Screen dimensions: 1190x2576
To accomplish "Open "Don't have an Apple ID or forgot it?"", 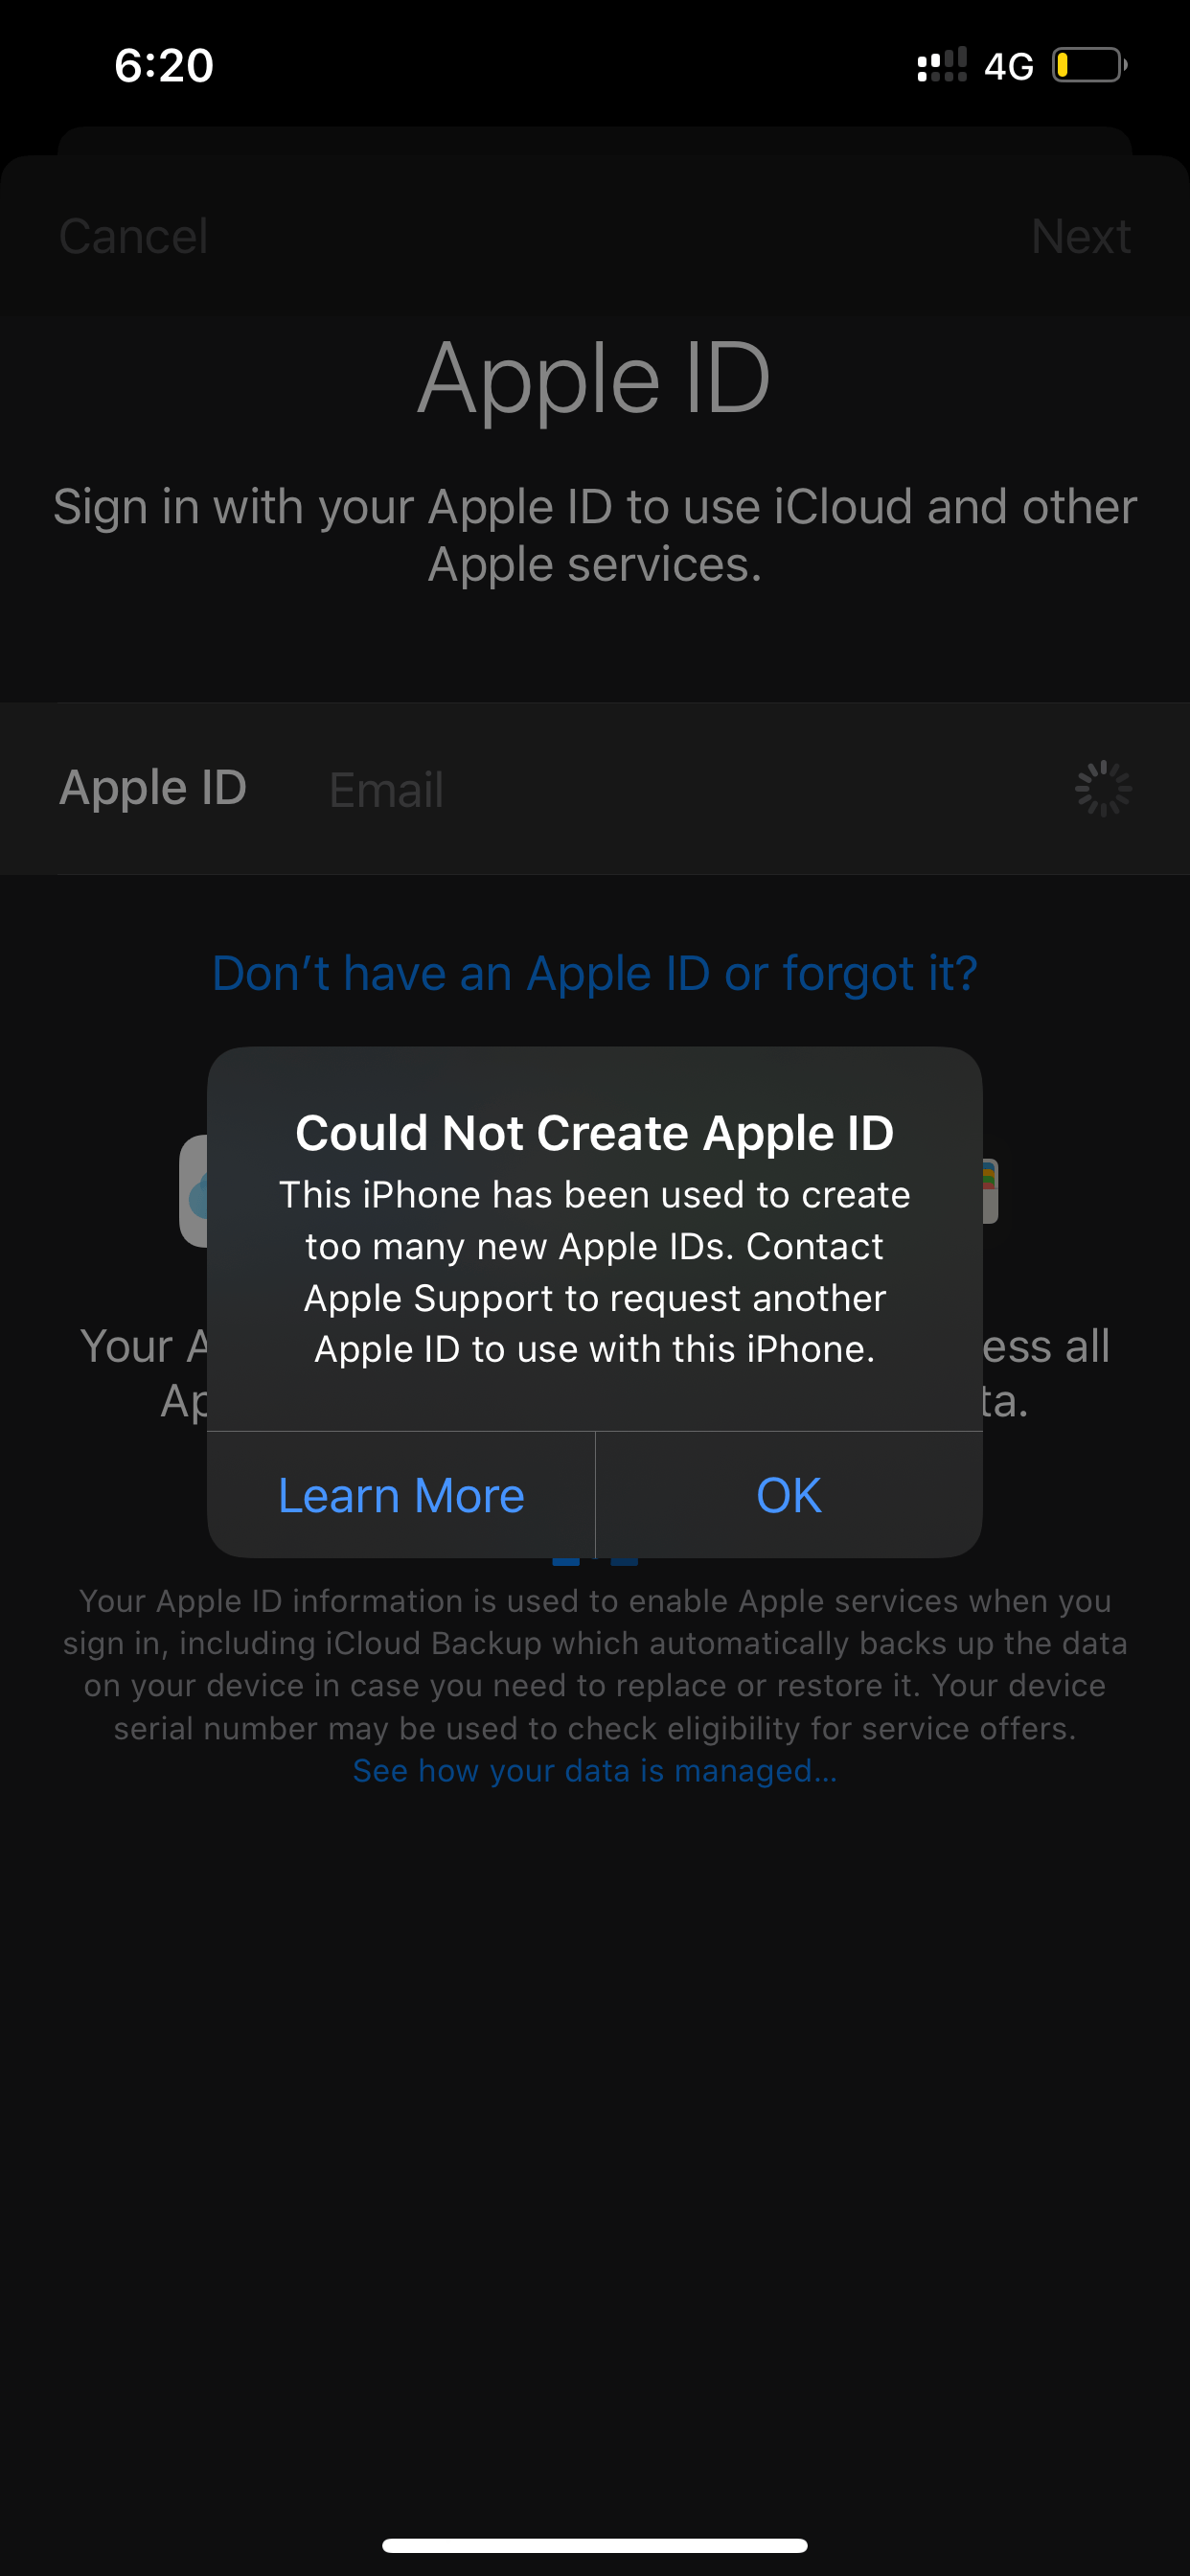I will (595, 973).
